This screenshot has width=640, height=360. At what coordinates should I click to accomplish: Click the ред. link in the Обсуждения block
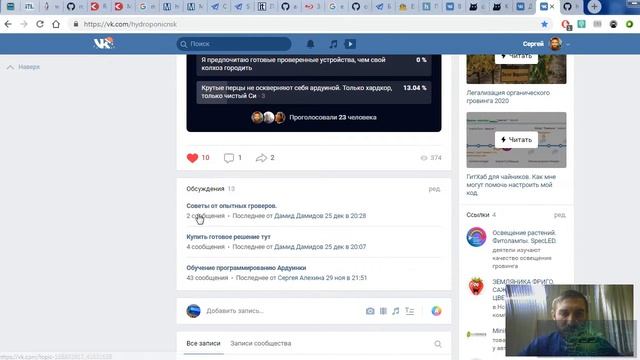pos(434,189)
